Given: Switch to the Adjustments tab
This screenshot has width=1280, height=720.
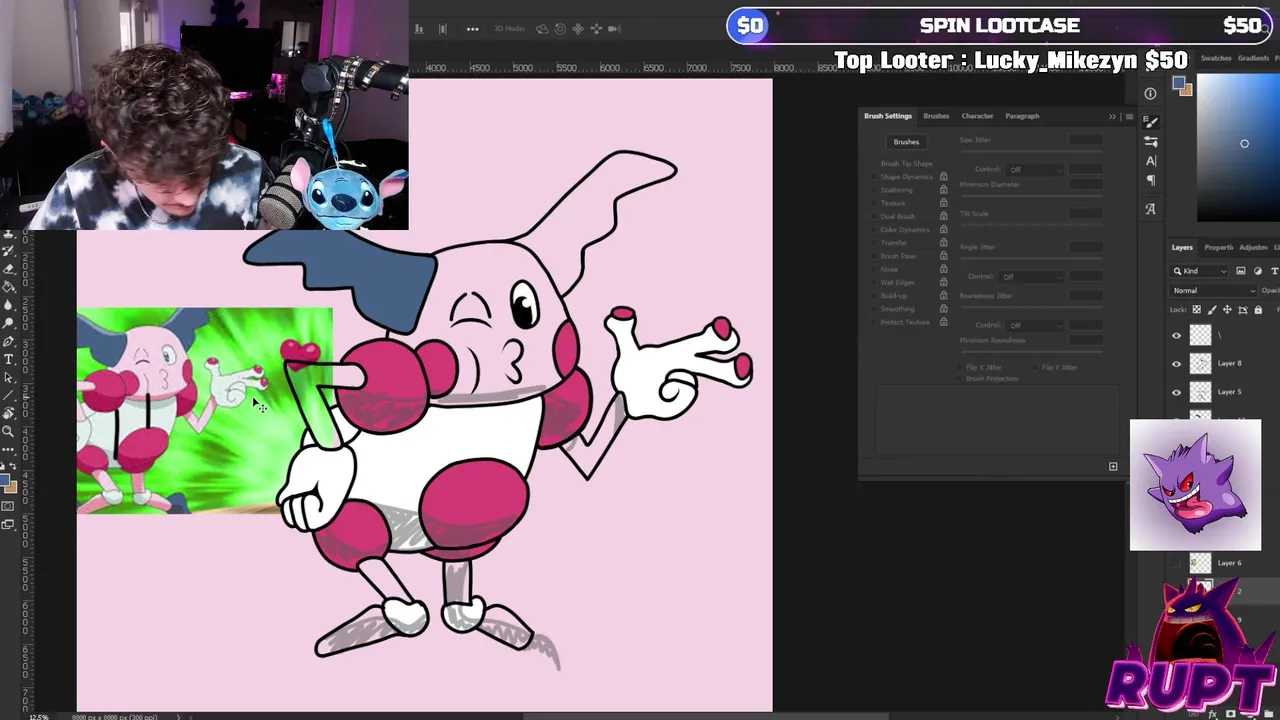Looking at the screenshot, I should tap(1253, 247).
